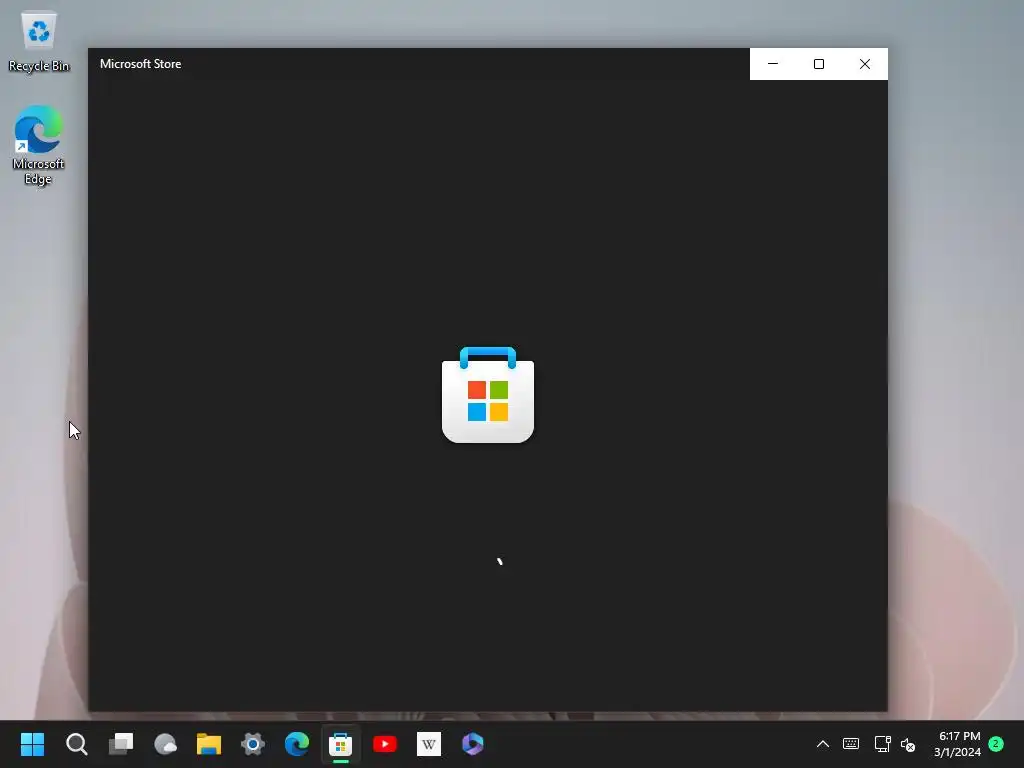Select the Microsoft Edge desktop shortcut
This screenshot has width=1024, height=768.
tap(38, 145)
